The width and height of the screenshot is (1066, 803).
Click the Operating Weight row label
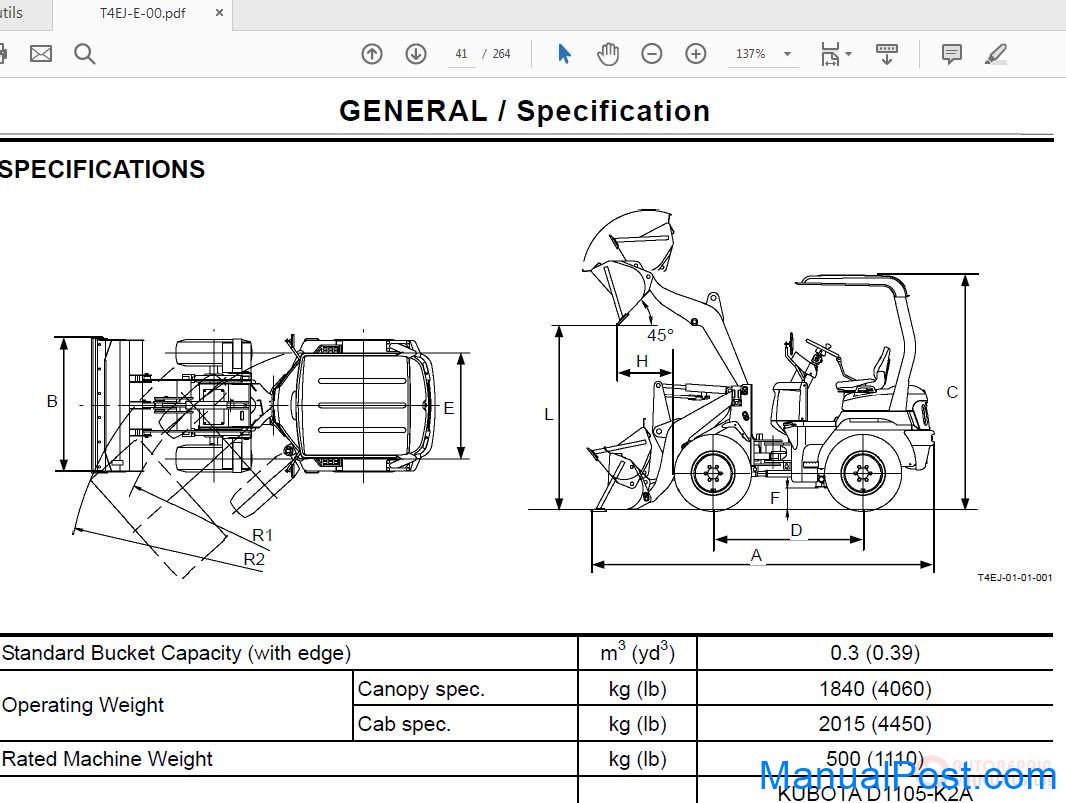[83, 705]
